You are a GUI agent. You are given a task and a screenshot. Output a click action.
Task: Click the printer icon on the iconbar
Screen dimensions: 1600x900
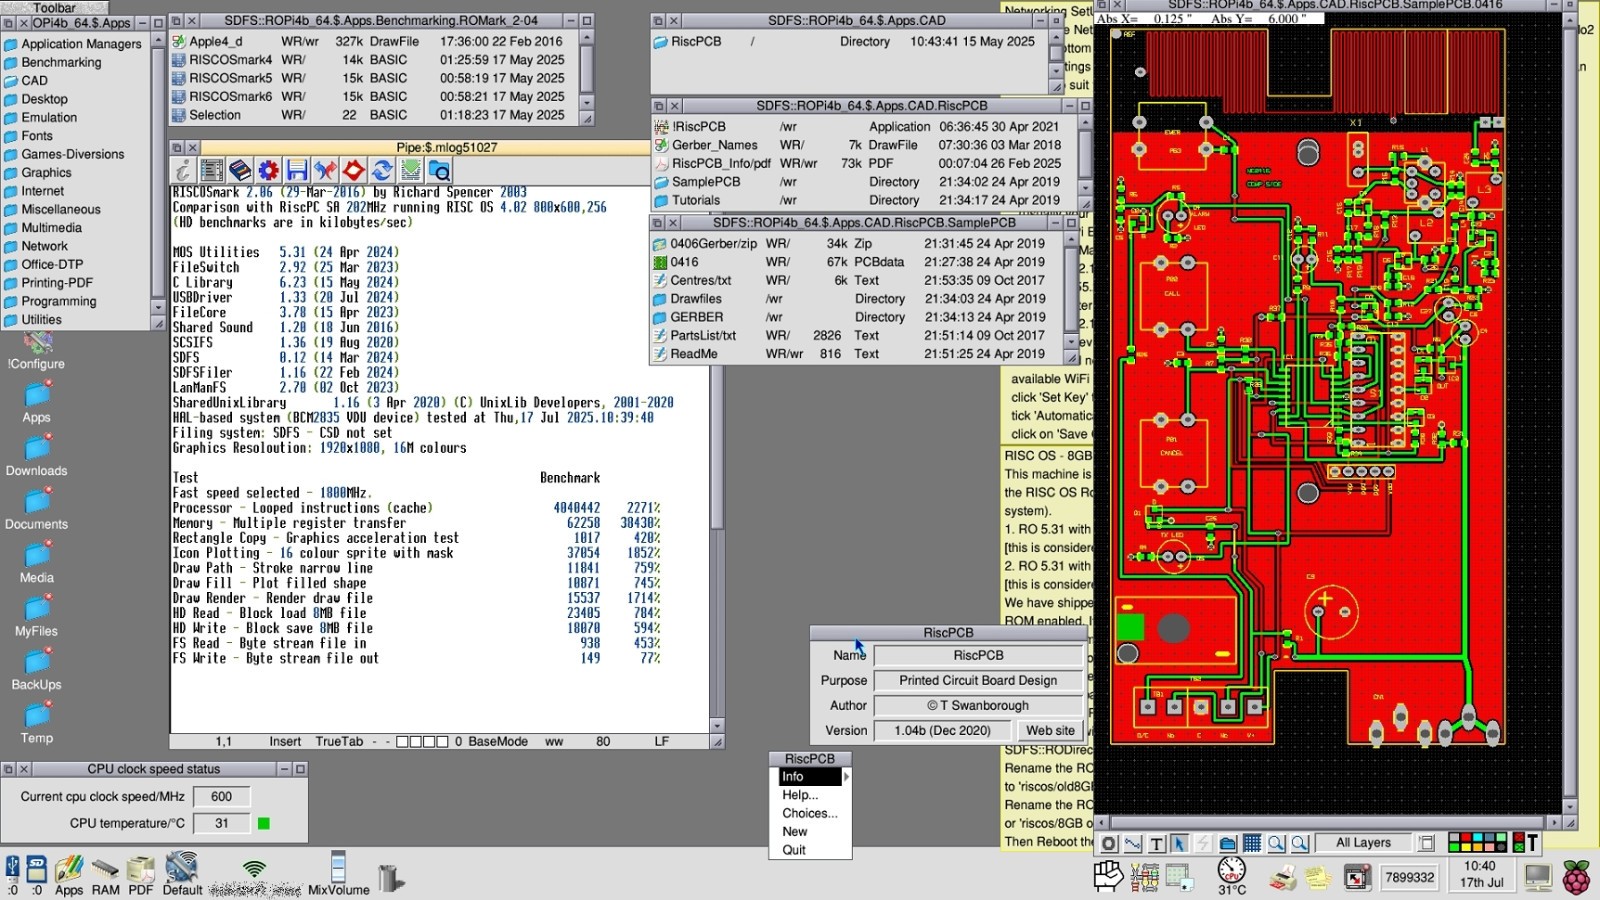[1283, 878]
